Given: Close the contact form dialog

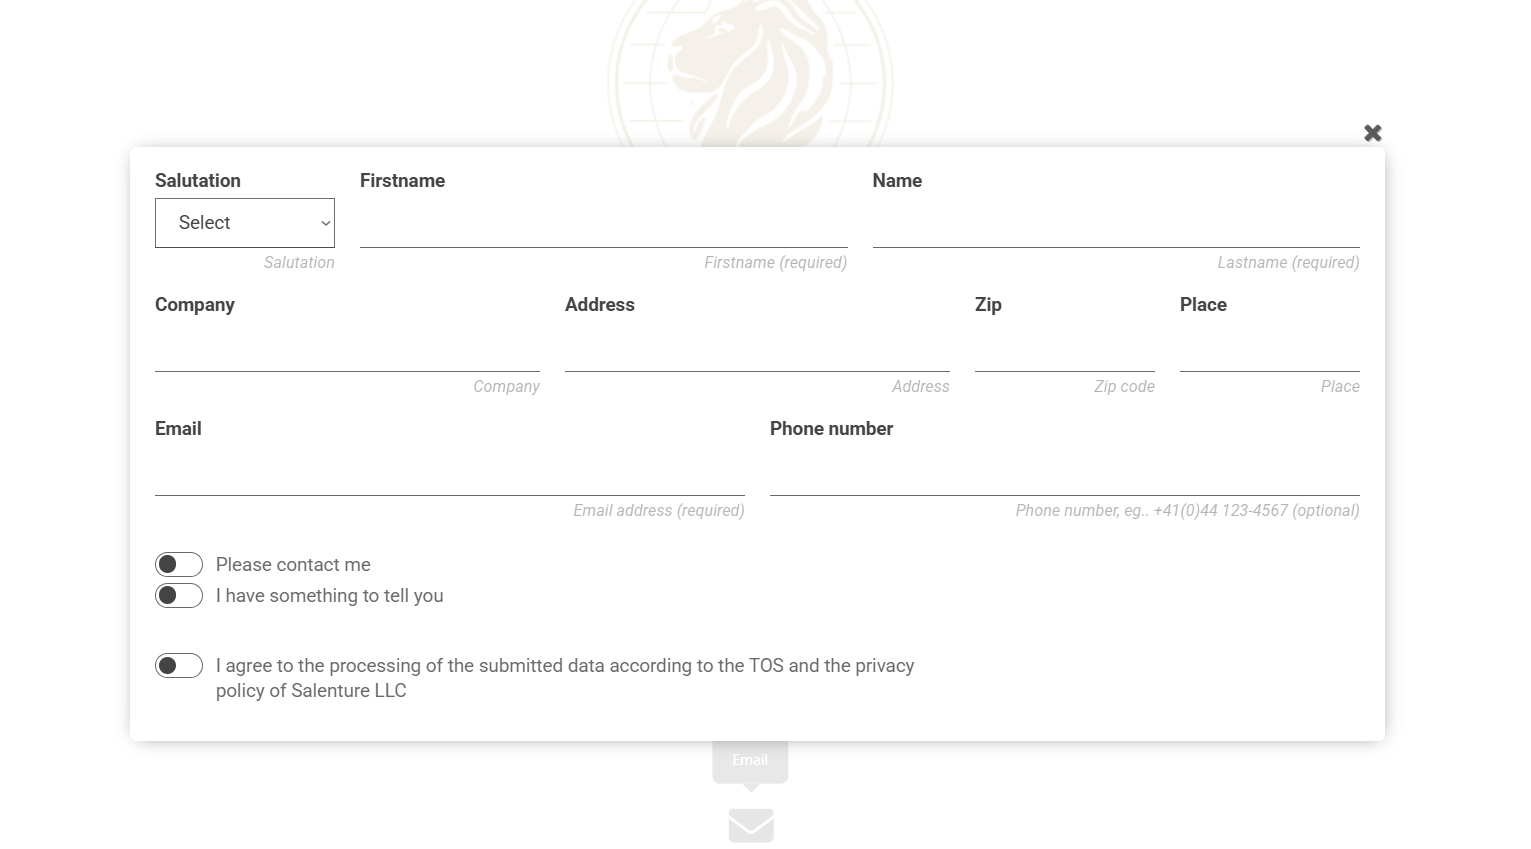Looking at the screenshot, I should (1372, 133).
